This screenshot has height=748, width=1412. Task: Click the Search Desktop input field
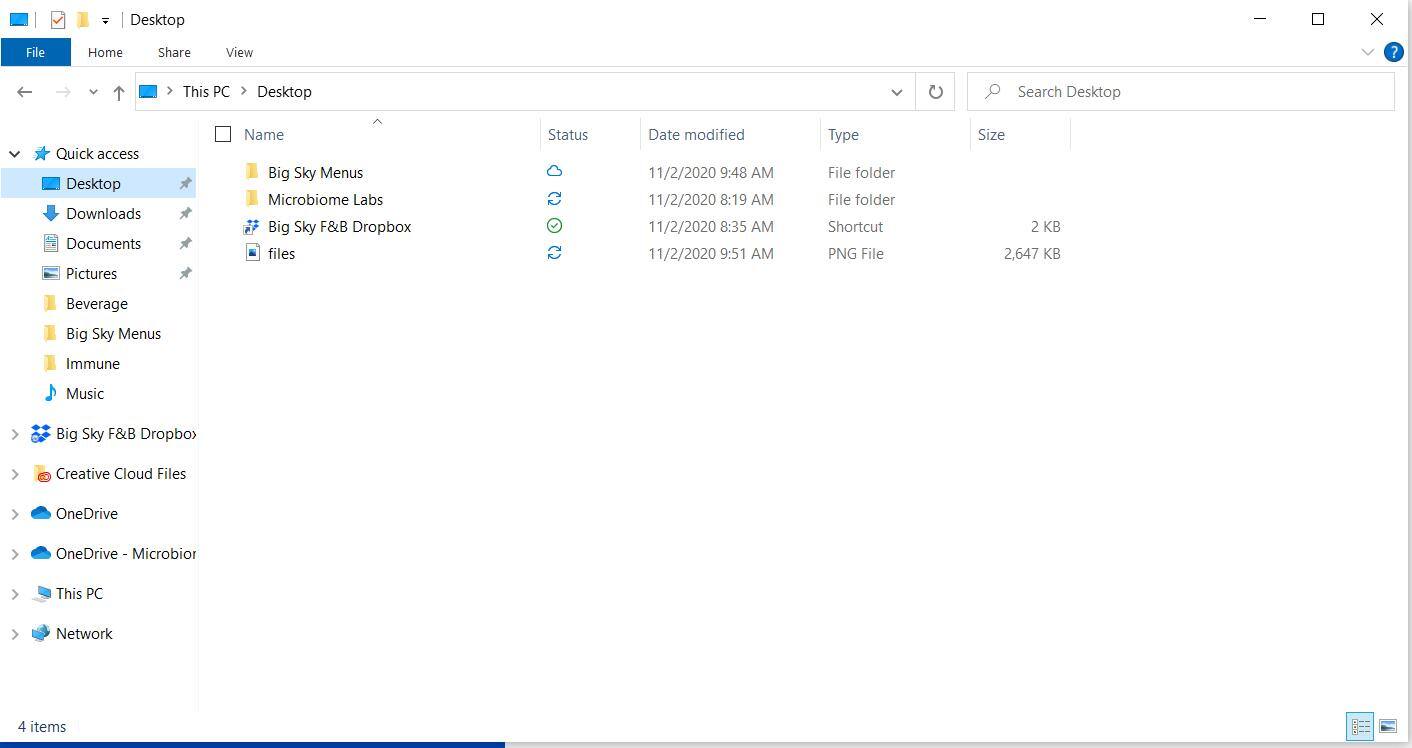pos(1190,92)
